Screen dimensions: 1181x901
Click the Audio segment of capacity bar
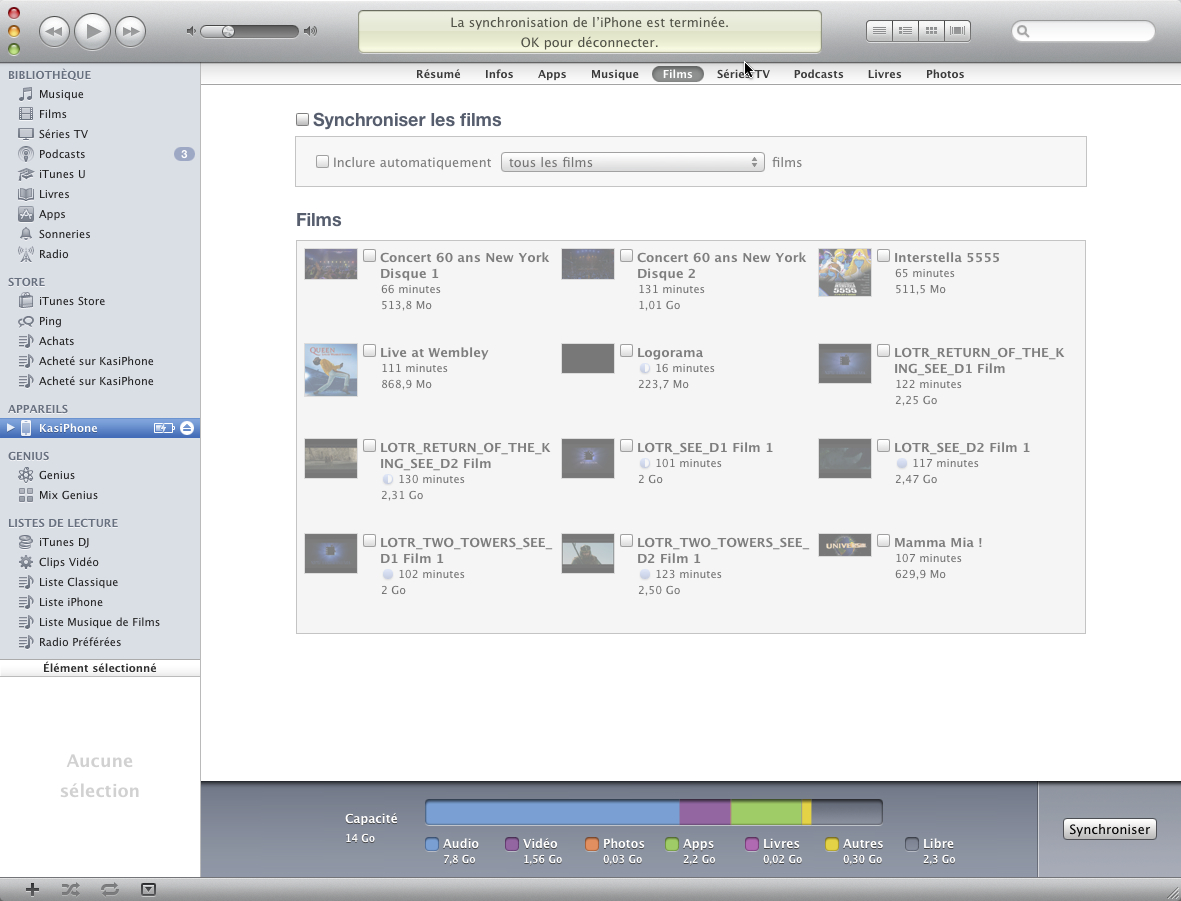point(552,813)
